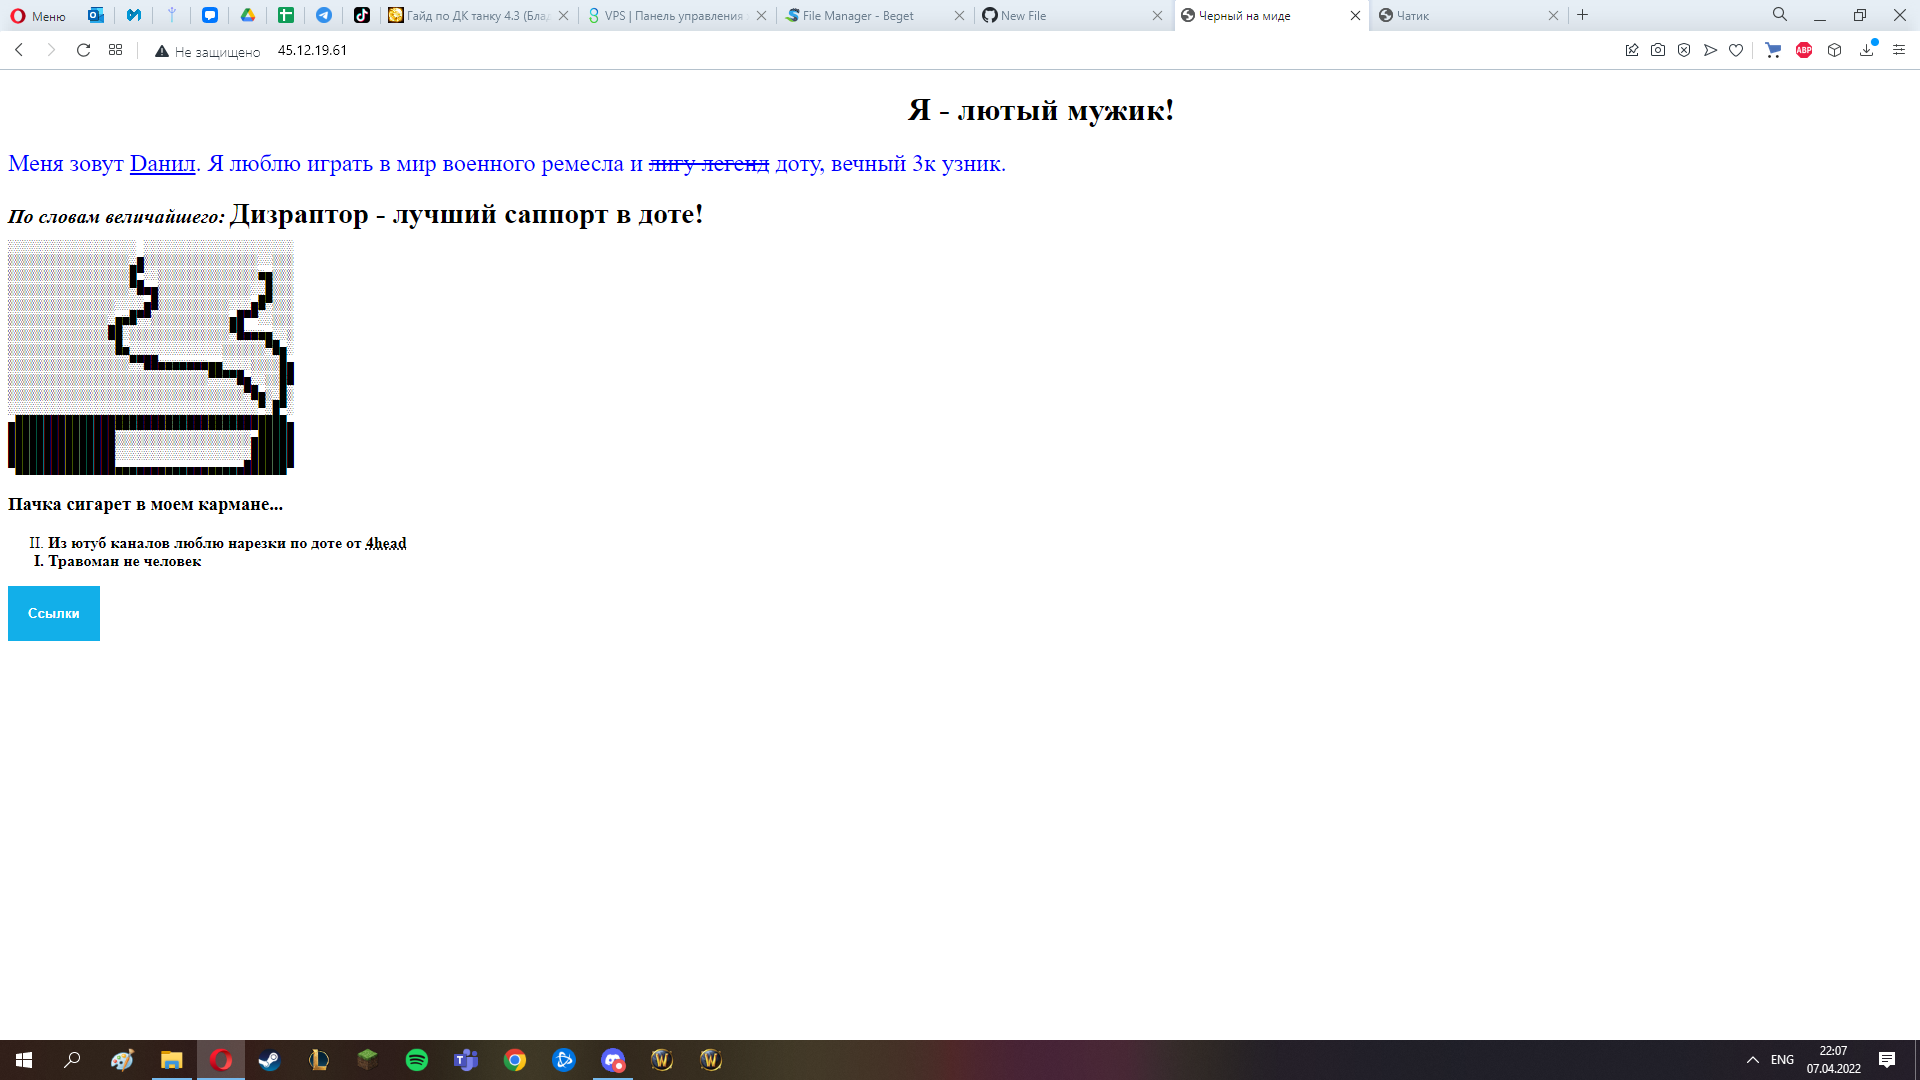
Task: Expand hidden system tray icons chevron
Action: pyautogui.click(x=1752, y=1060)
